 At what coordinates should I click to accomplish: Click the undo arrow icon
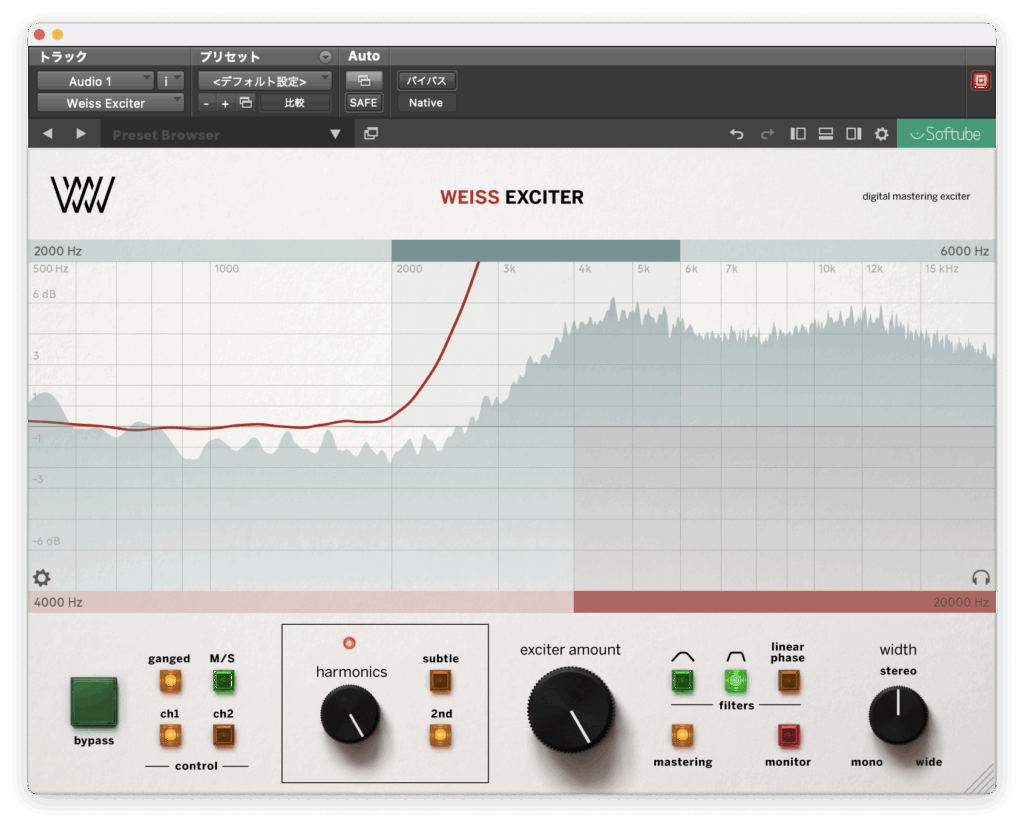(737, 134)
